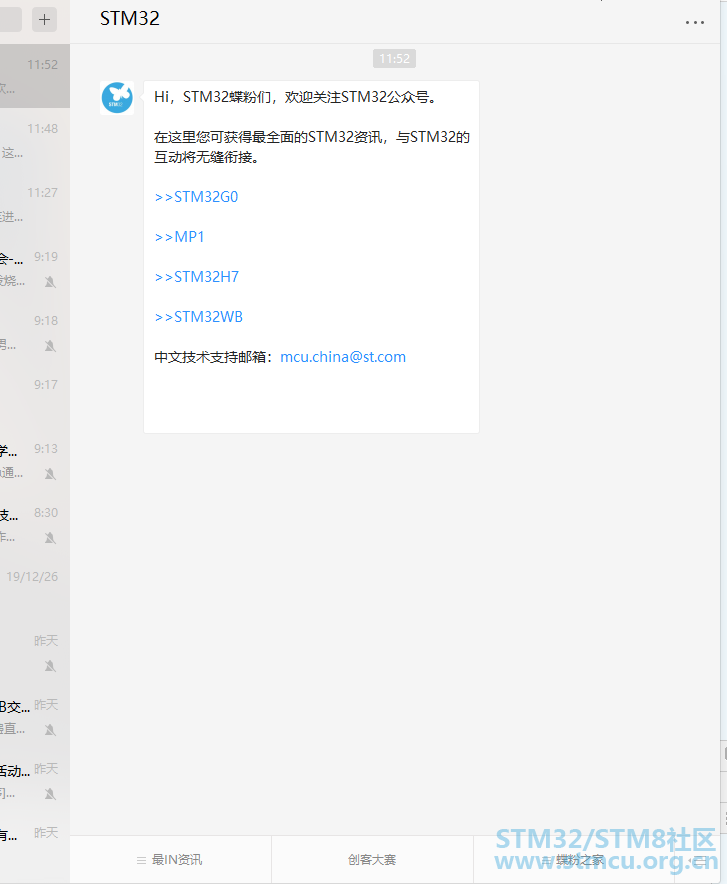
Task: Click the 11:52 message time label
Action: pyautogui.click(x=394, y=59)
